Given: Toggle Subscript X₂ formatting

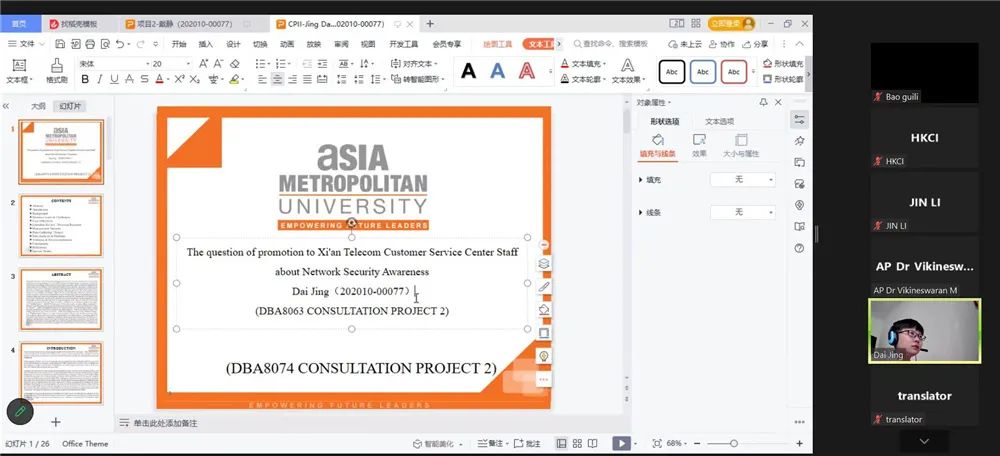Looking at the screenshot, I should tap(195, 80).
